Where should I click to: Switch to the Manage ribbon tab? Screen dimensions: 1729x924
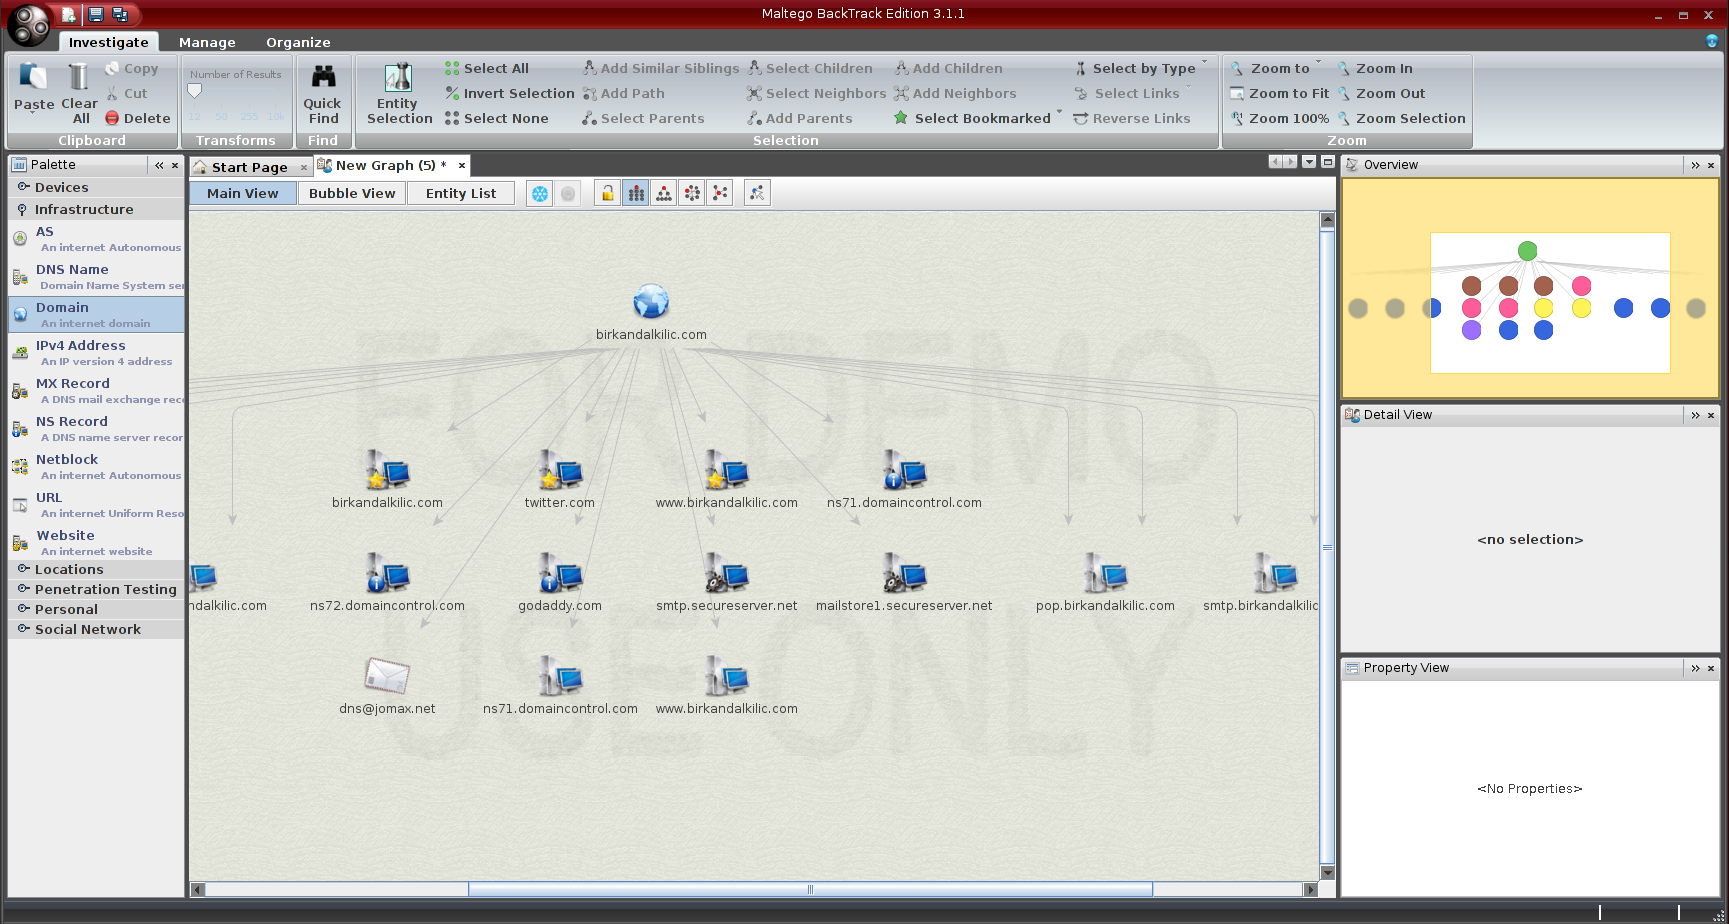coord(207,42)
